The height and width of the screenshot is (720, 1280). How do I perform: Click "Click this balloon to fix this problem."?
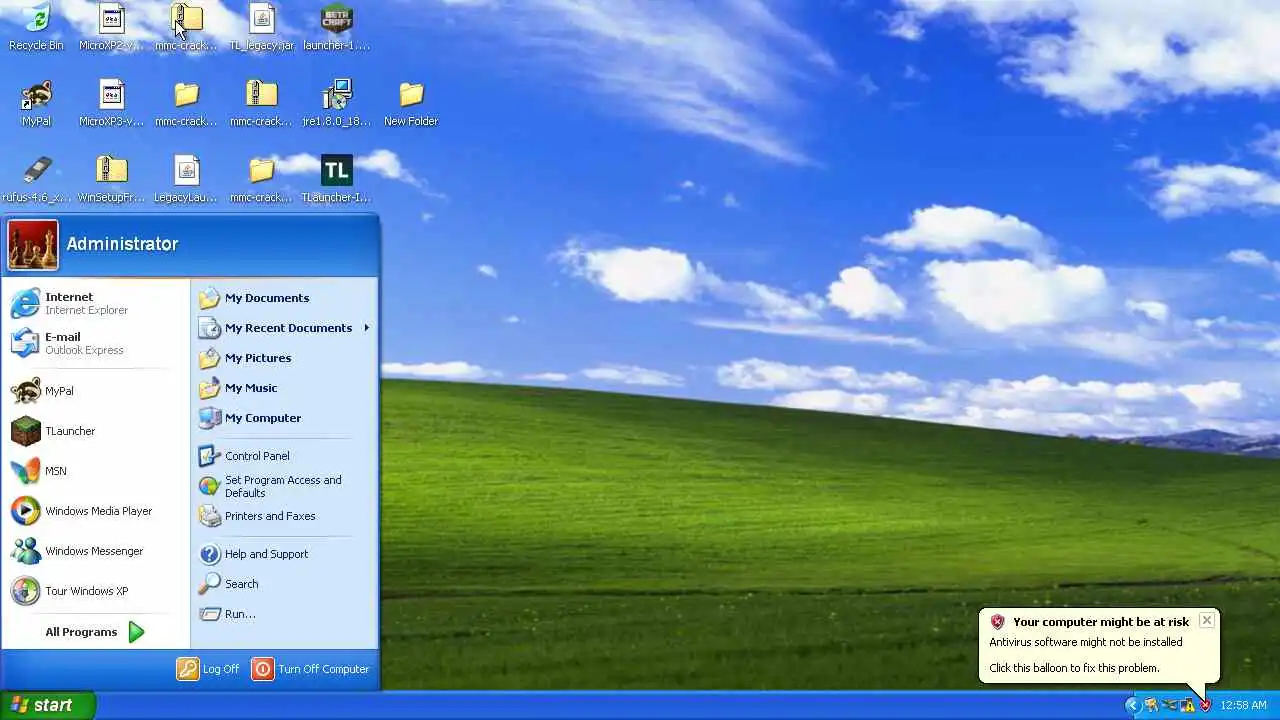pyautogui.click(x=1074, y=668)
